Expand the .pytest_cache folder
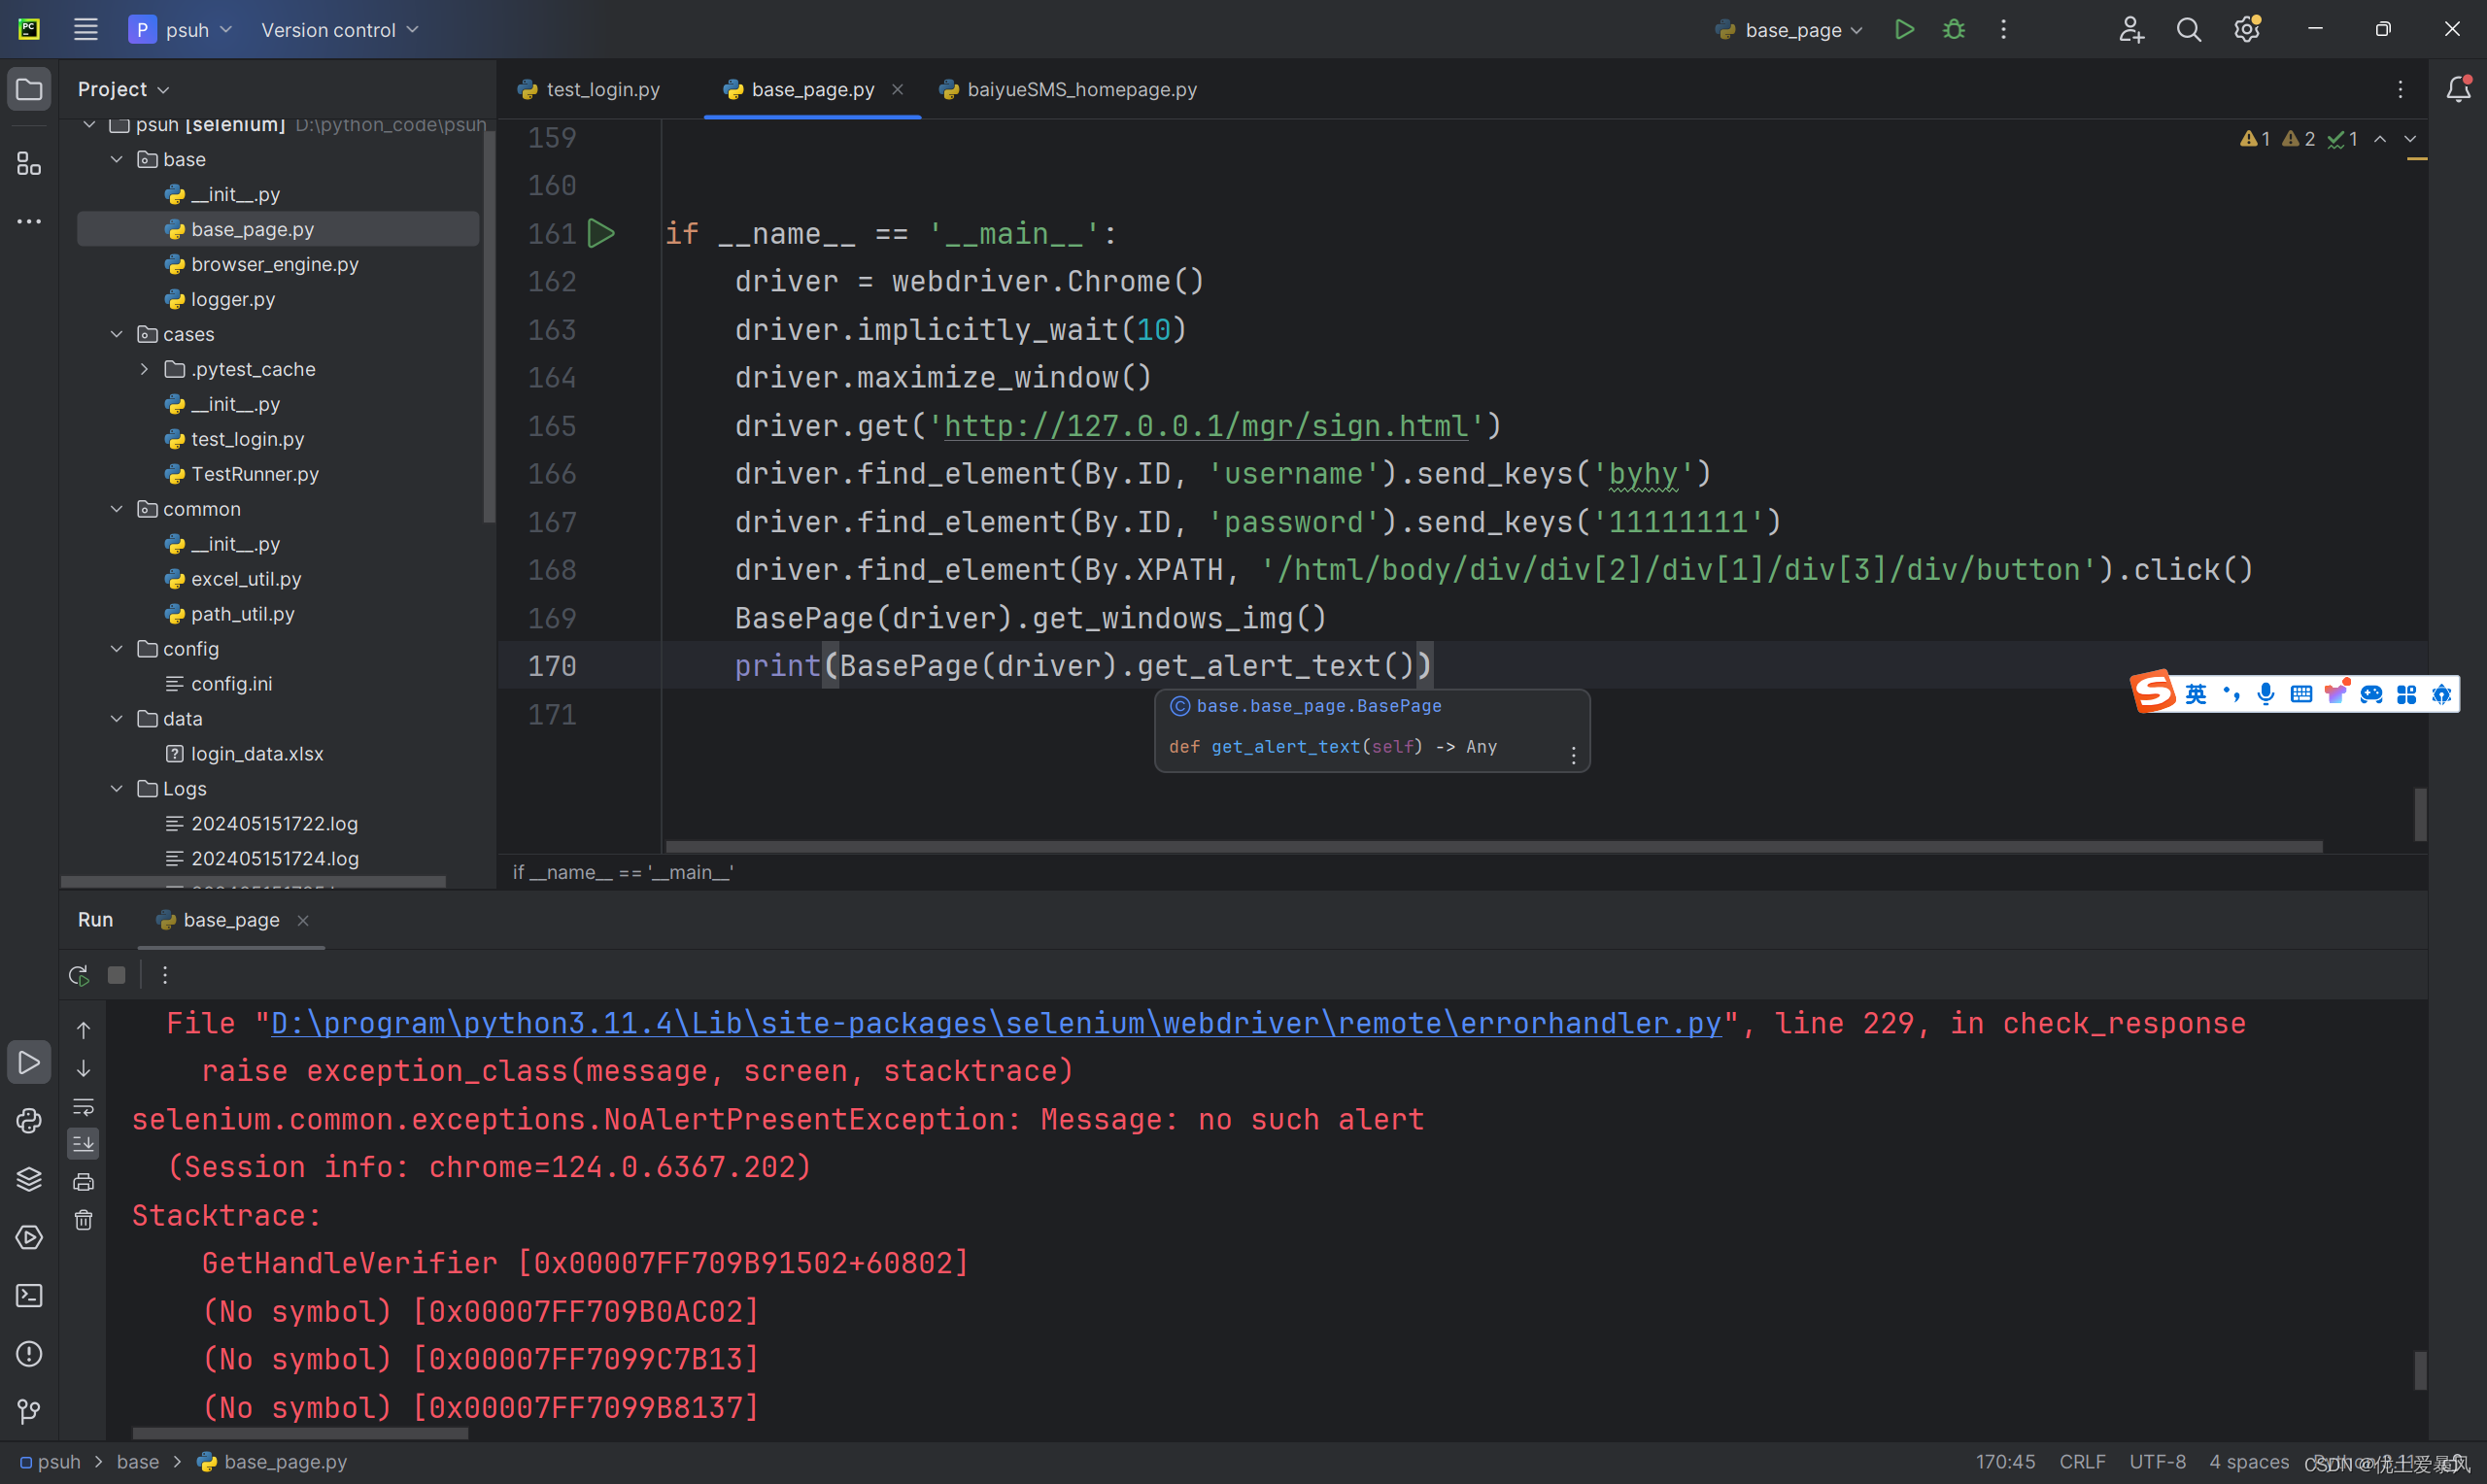The width and height of the screenshot is (2487, 1484). (x=145, y=369)
